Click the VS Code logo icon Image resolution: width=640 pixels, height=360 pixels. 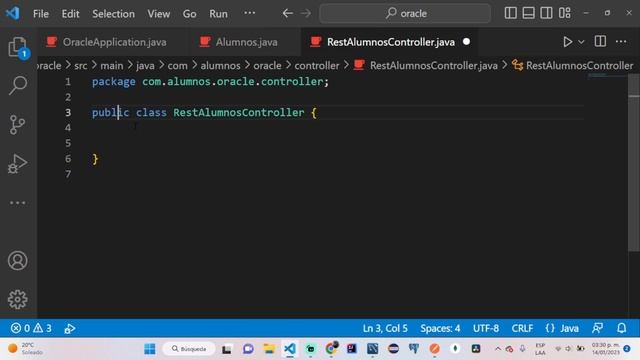coord(13,13)
